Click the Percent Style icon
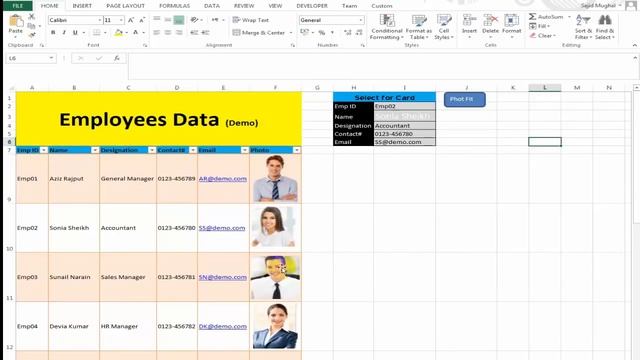 [322, 33]
